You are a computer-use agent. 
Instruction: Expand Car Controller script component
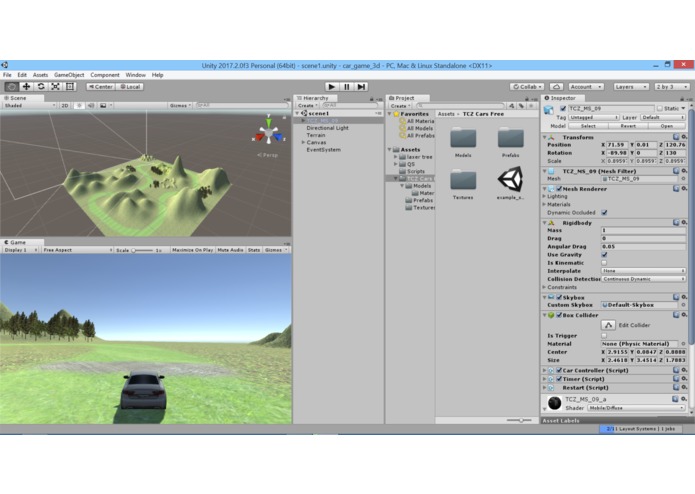544,370
